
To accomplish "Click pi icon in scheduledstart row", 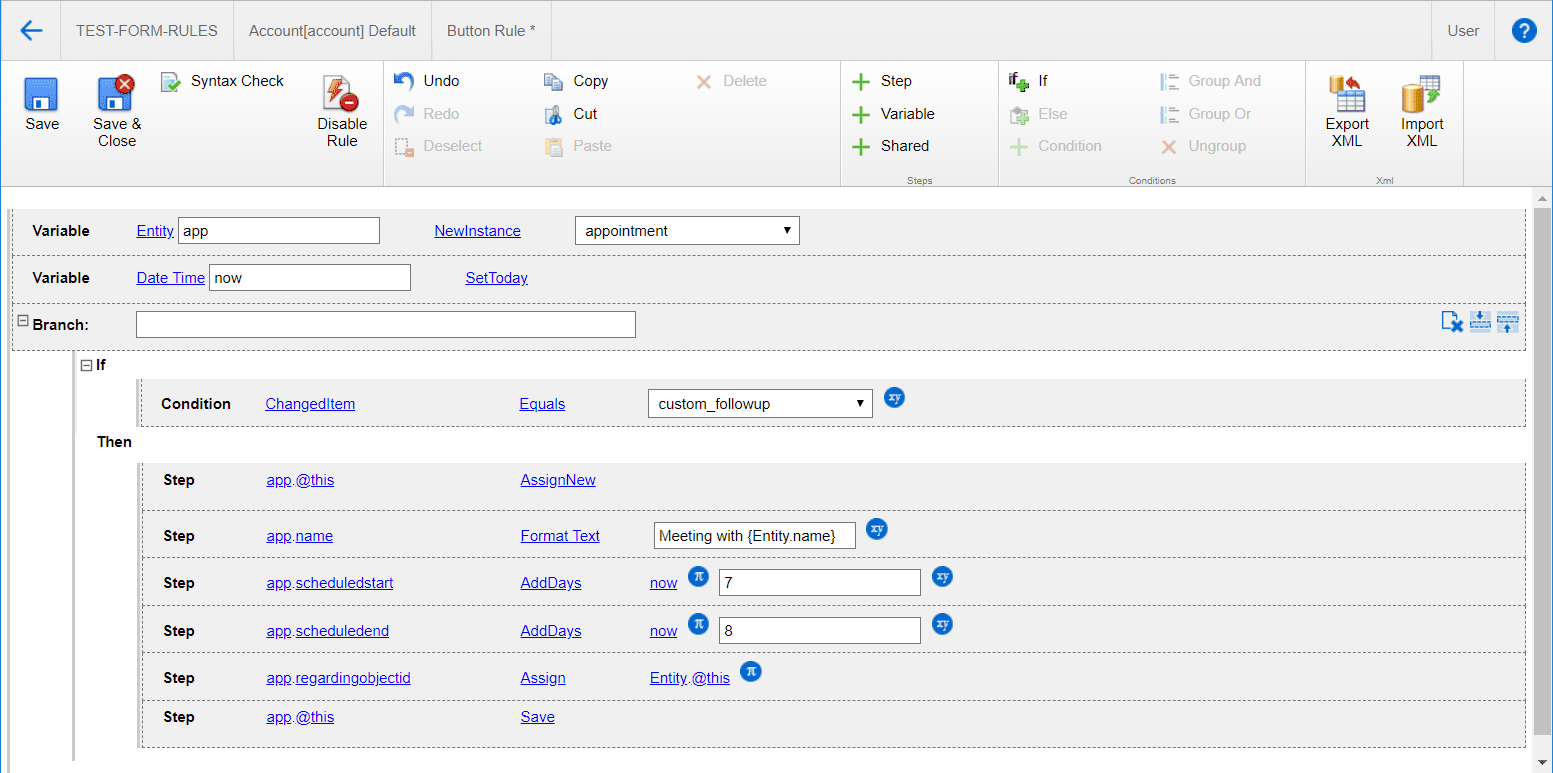I will (699, 576).
